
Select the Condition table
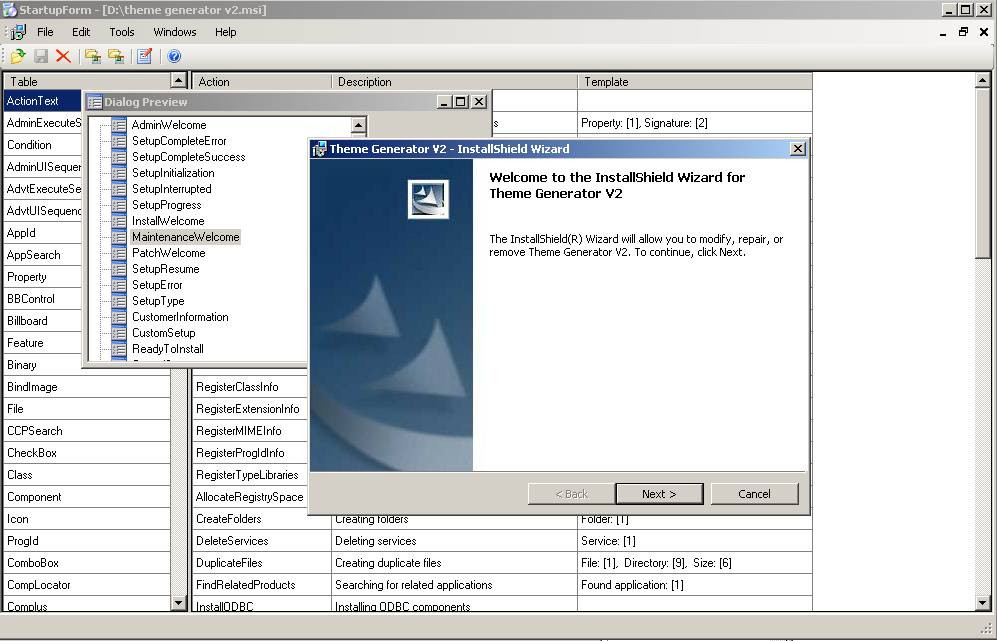click(43, 145)
